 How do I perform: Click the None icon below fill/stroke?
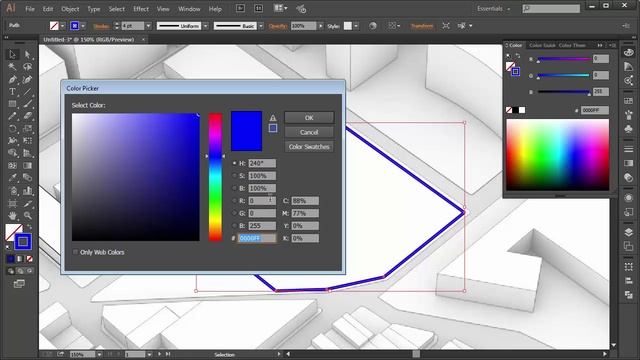[x=29, y=259]
